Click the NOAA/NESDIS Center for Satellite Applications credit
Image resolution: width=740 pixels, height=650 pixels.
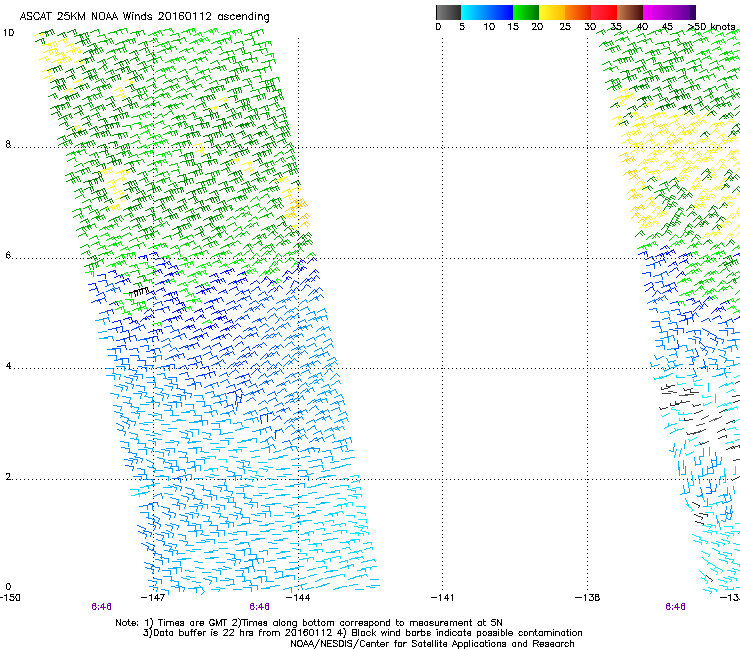tap(432, 644)
